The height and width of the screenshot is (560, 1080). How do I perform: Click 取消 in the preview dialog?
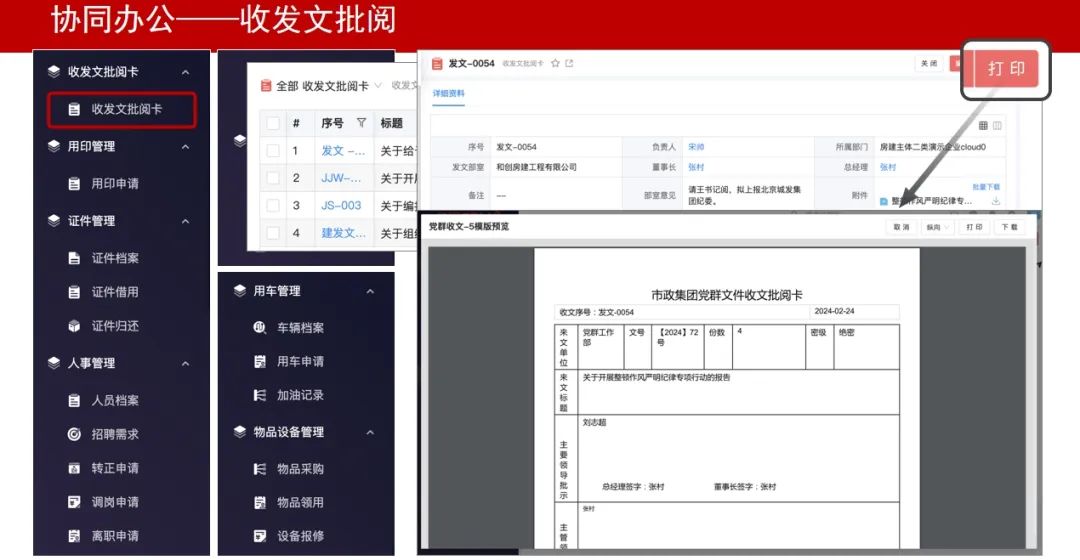[901, 227]
